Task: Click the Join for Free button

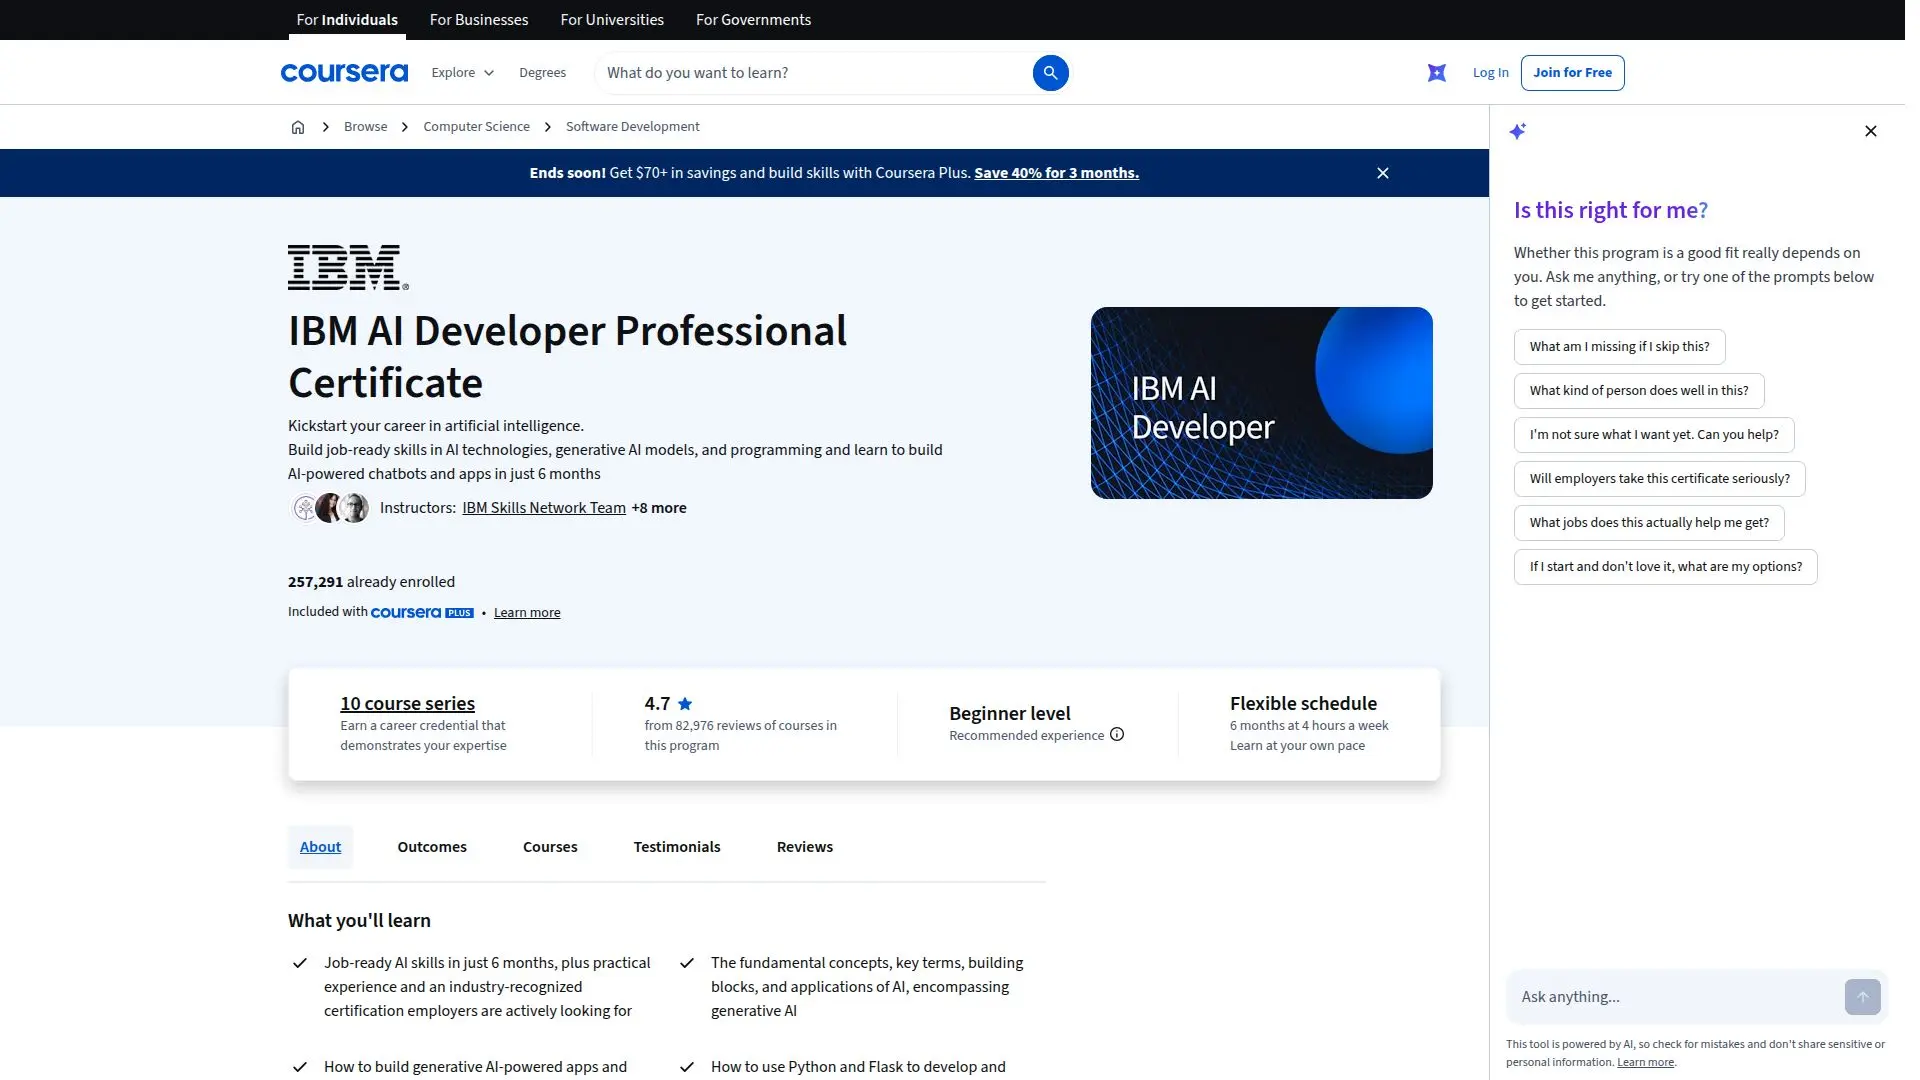Action: 1572,73
